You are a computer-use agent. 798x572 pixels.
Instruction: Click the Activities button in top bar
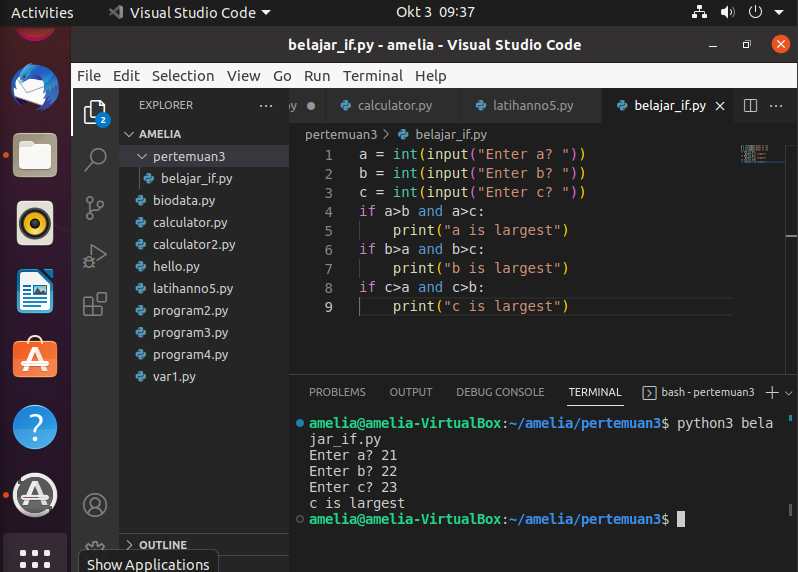[x=42, y=12]
